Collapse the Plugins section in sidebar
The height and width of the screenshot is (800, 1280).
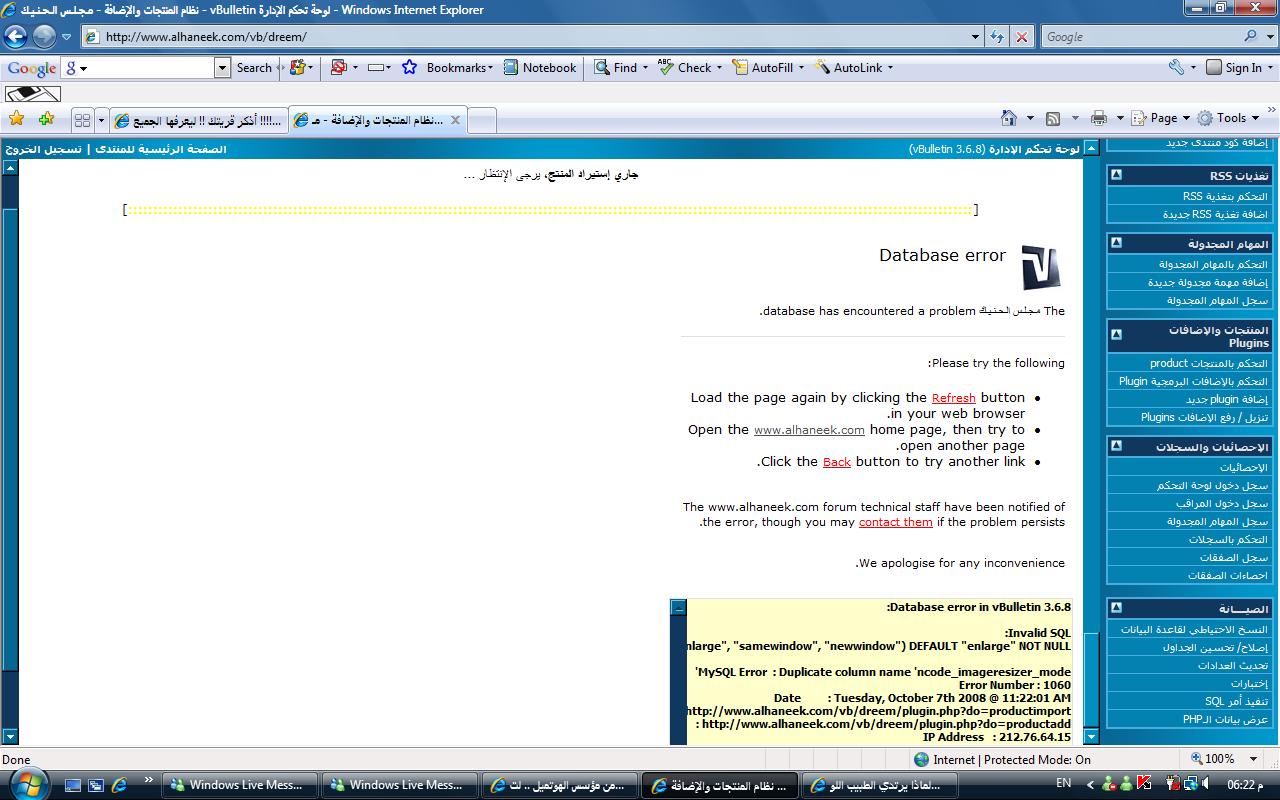pyautogui.click(x=1116, y=335)
